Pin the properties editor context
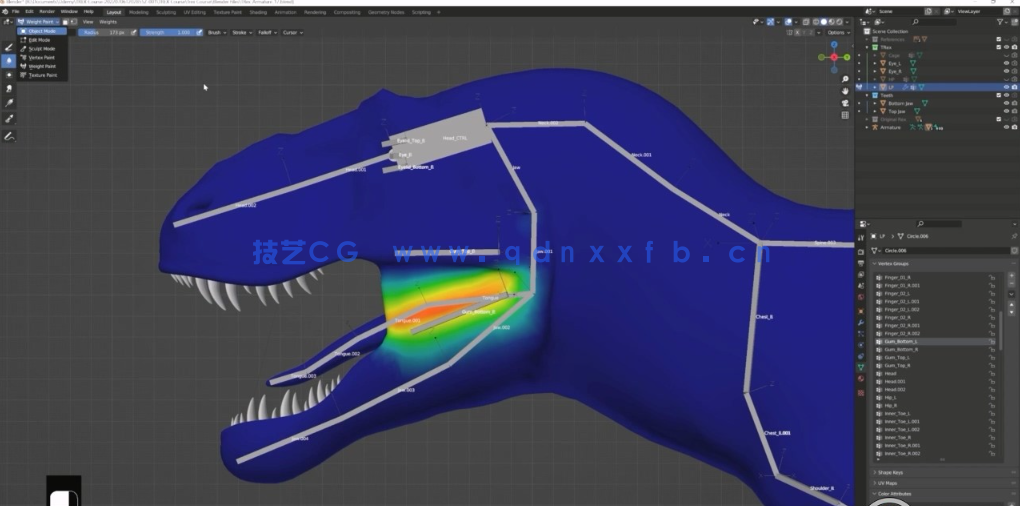This screenshot has width=1020, height=506. point(1014,236)
